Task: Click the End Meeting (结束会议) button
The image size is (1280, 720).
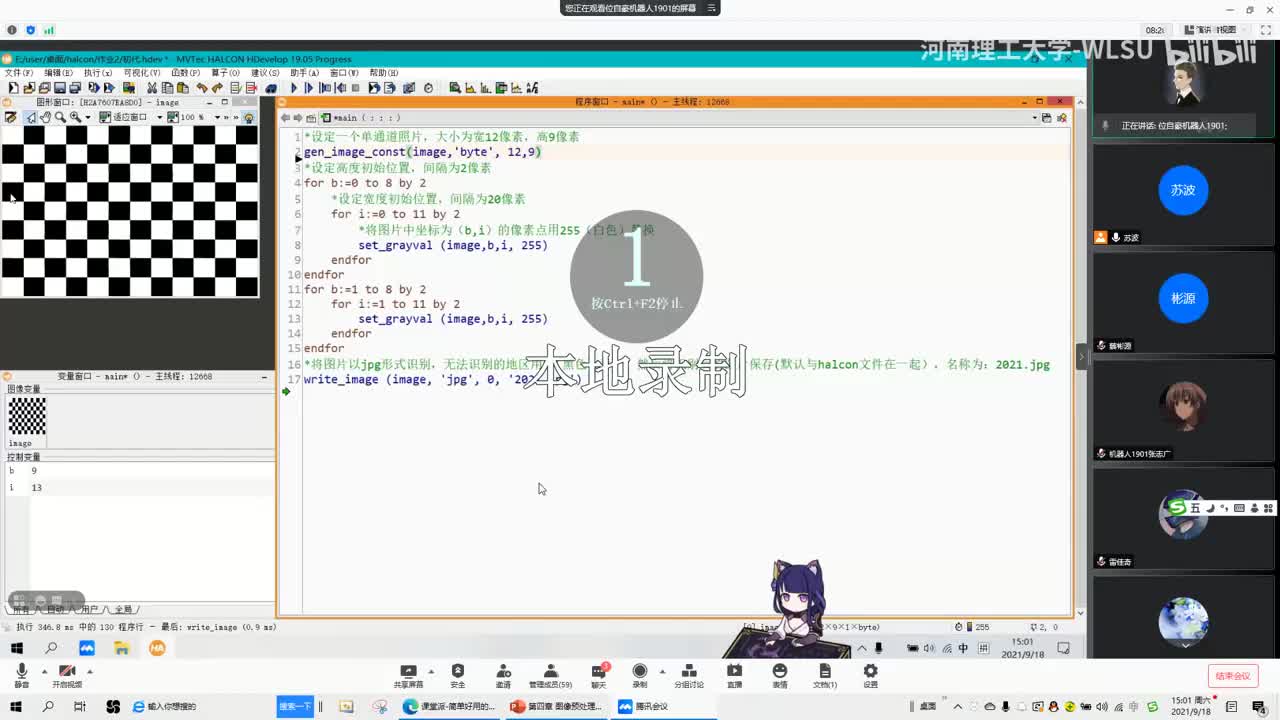Action: pyautogui.click(x=1233, y=676)
